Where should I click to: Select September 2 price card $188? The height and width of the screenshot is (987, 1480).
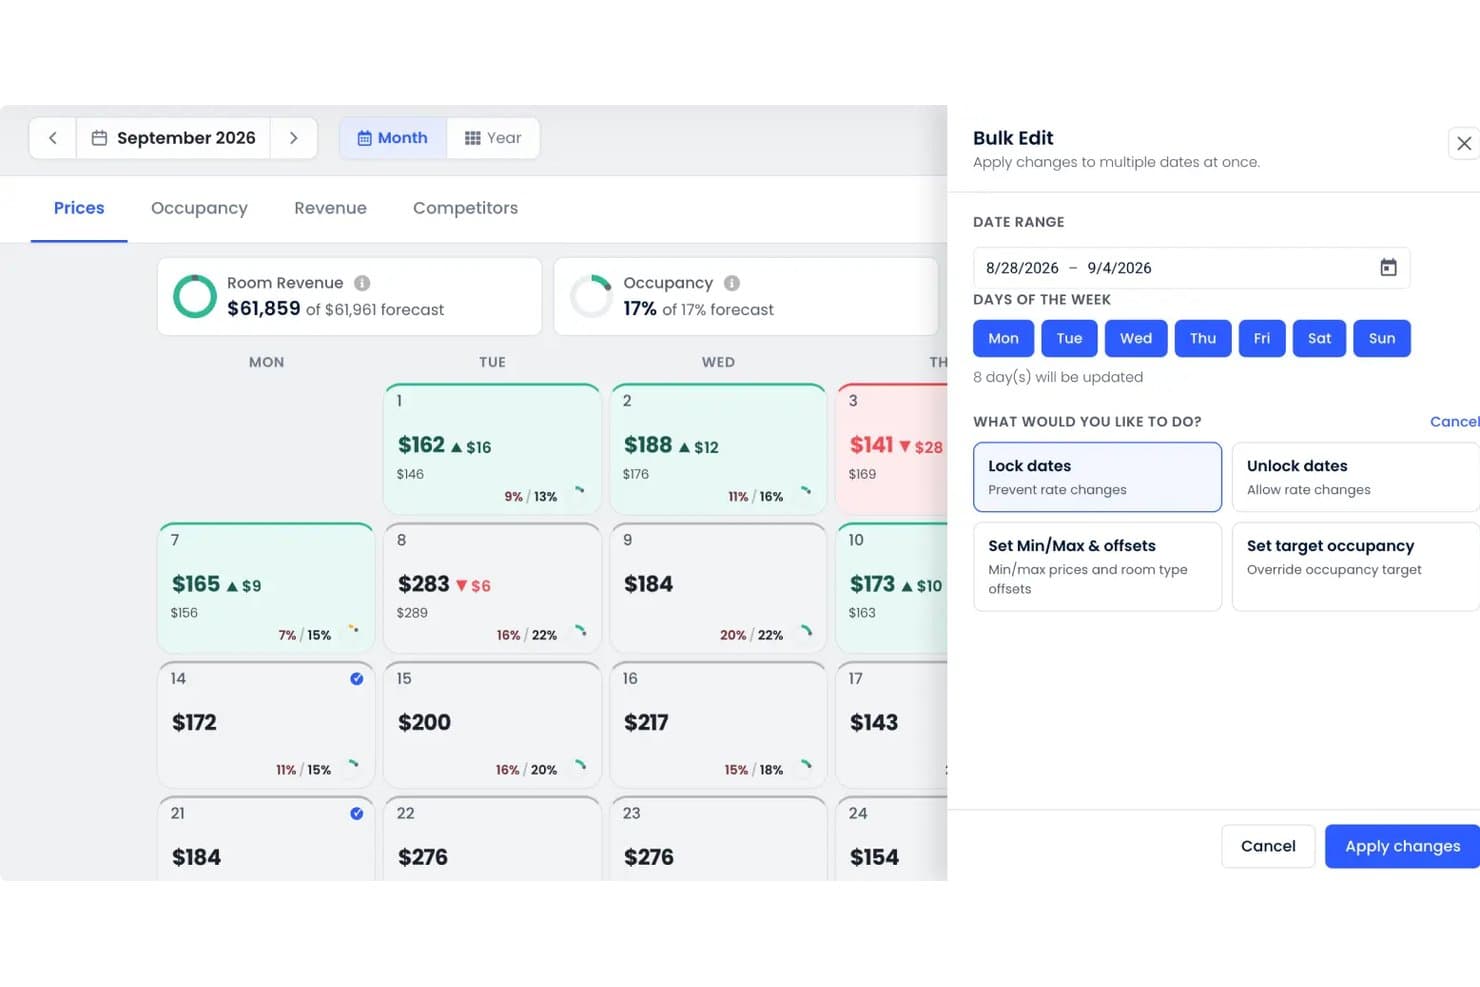(x=718, y=449)
